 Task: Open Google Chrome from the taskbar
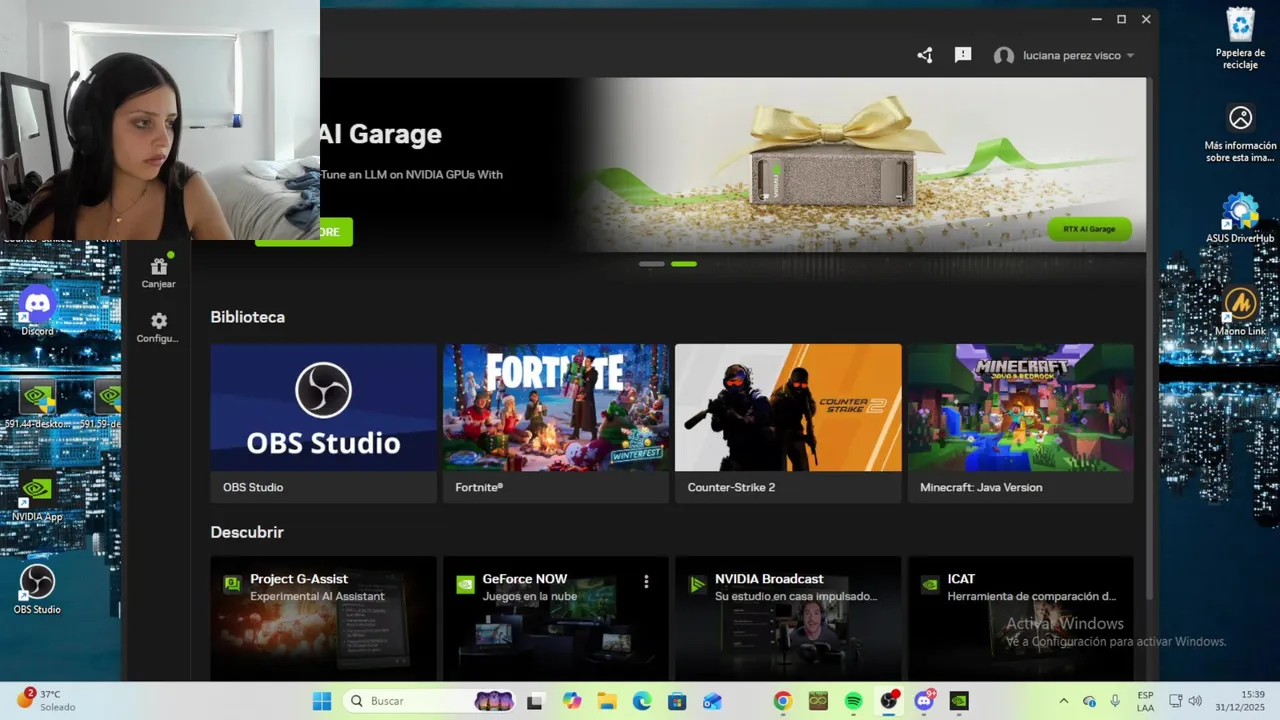pos(783,701)
